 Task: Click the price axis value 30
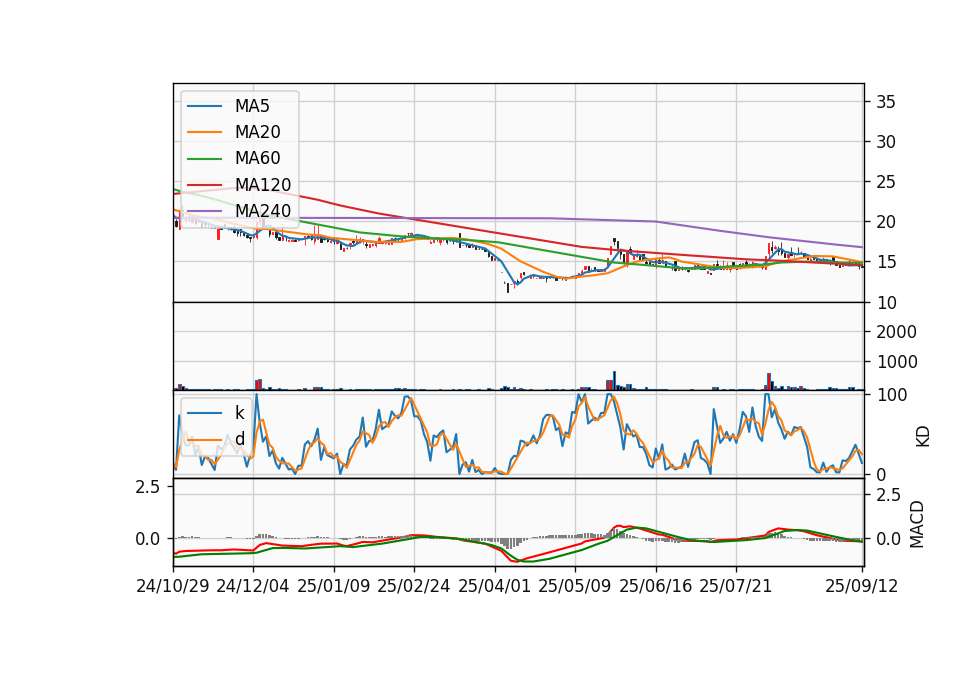(x=885, y=142)
